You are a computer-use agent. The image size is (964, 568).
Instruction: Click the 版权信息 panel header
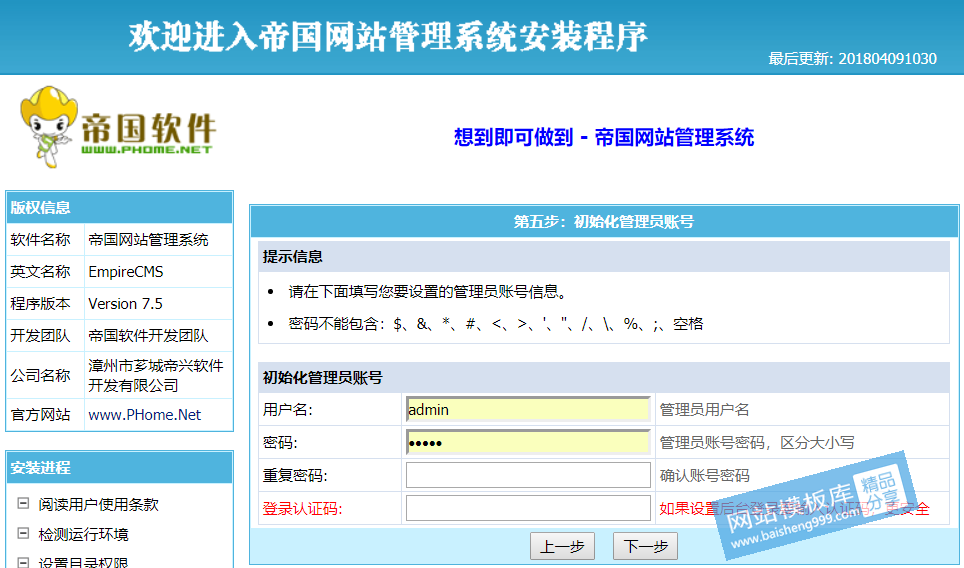[119, 208]
